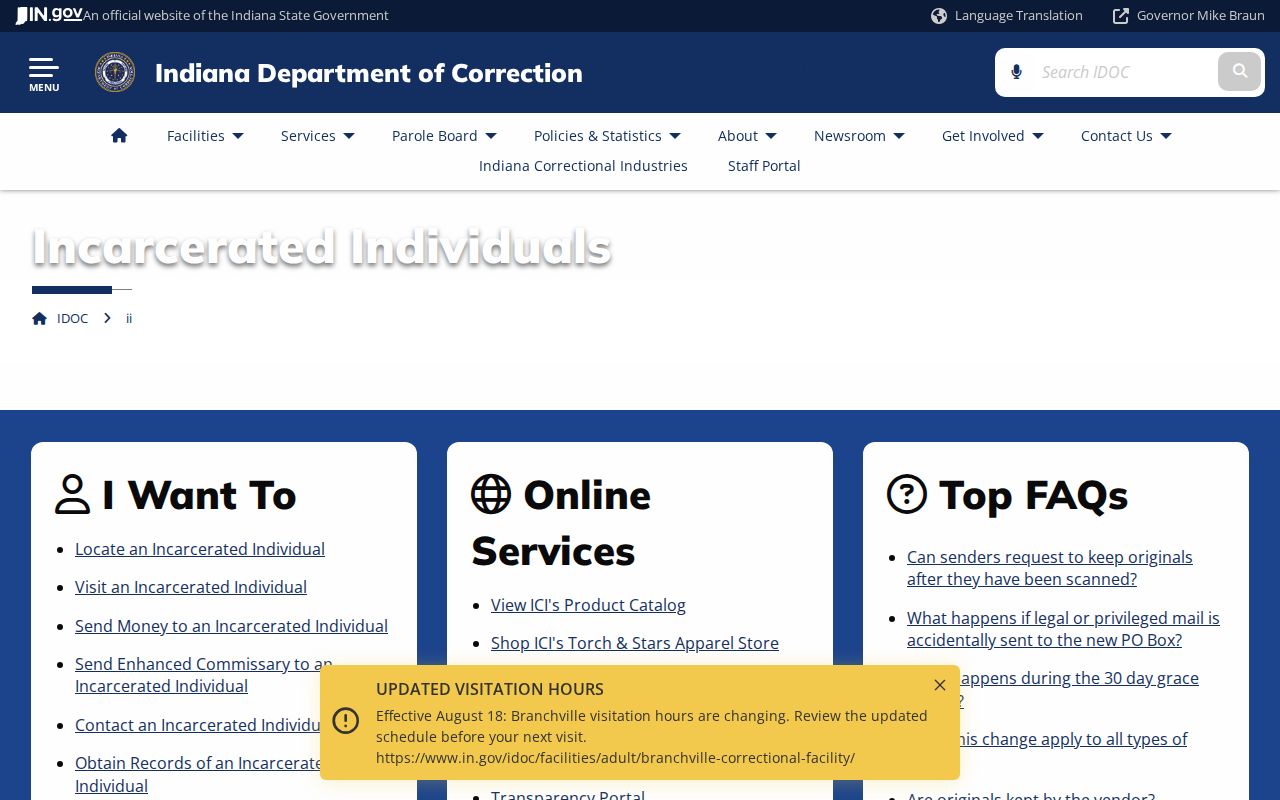Viewport: 1280px width, 800px height.
Task: Click the home icon in navigation bar
Action: point(119,136)
